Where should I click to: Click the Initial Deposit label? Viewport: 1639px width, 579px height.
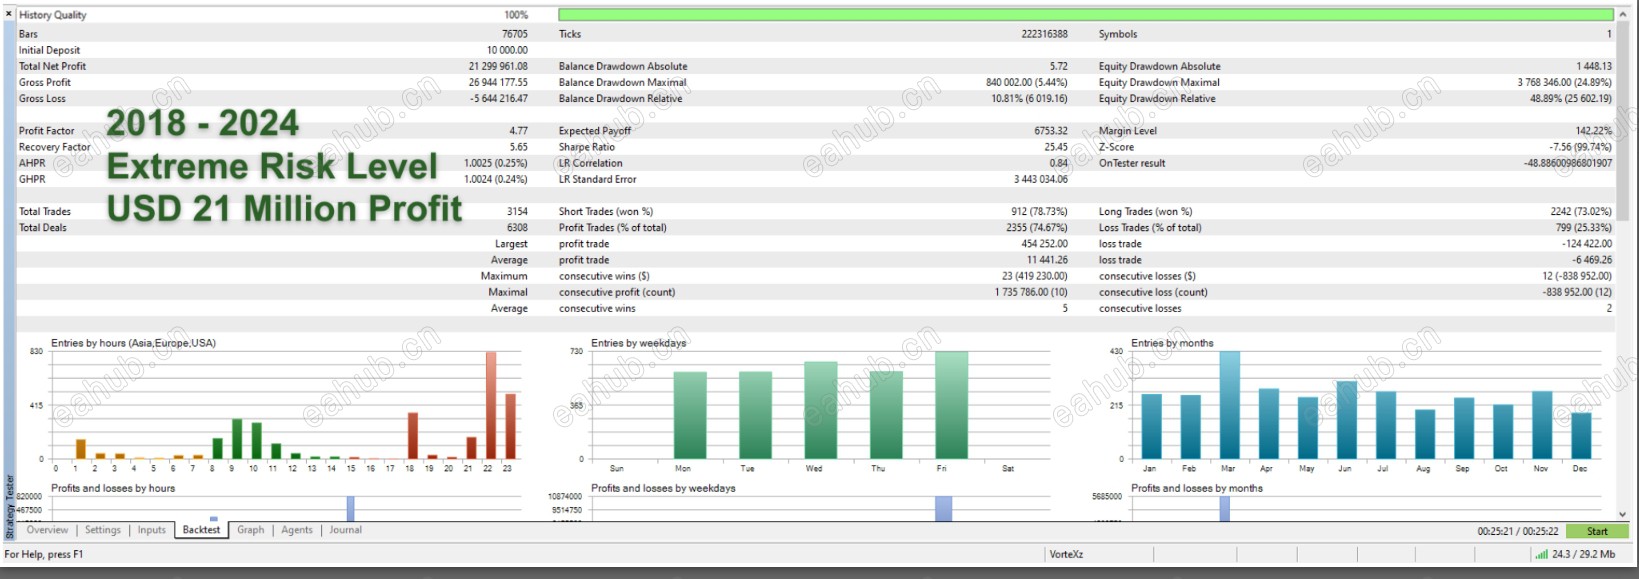[x=49, y=50]
